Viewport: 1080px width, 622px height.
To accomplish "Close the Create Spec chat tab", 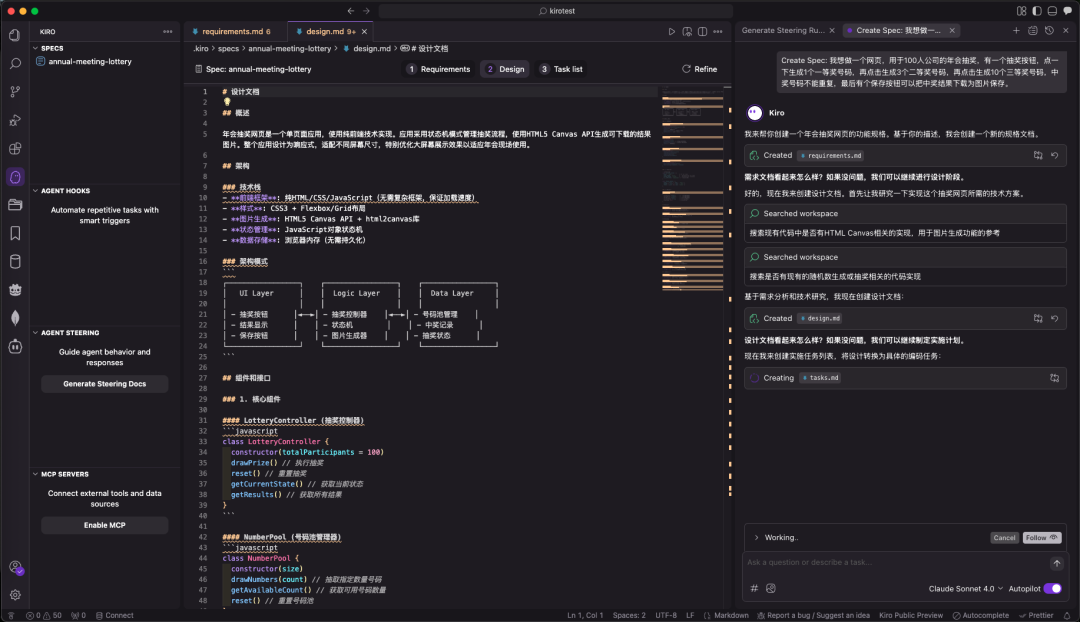I will (952, 30).
